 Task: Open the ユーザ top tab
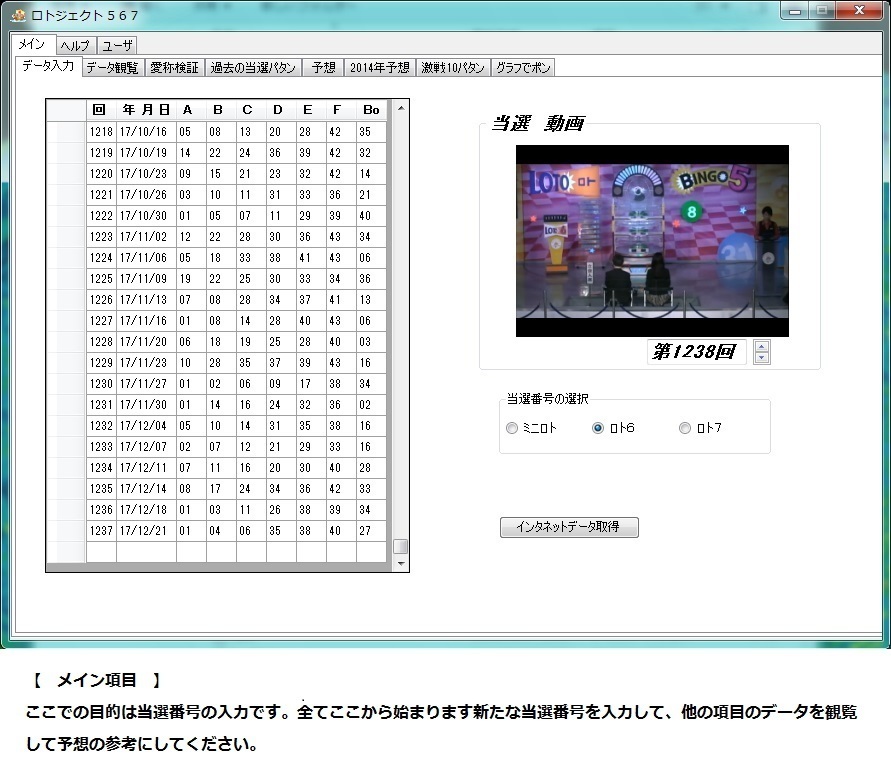pyautogui.click(x=117, y=45)
